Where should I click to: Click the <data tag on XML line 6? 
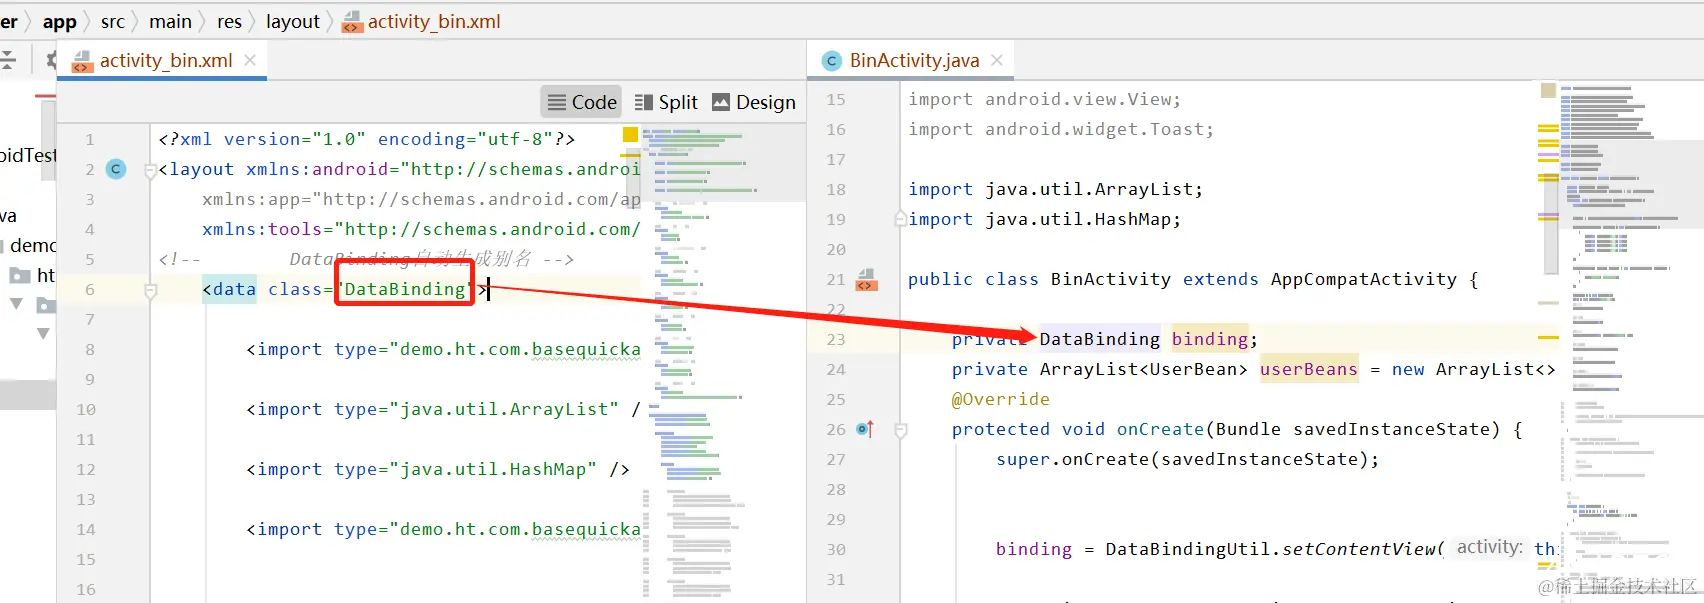click(x=229, y=289)
